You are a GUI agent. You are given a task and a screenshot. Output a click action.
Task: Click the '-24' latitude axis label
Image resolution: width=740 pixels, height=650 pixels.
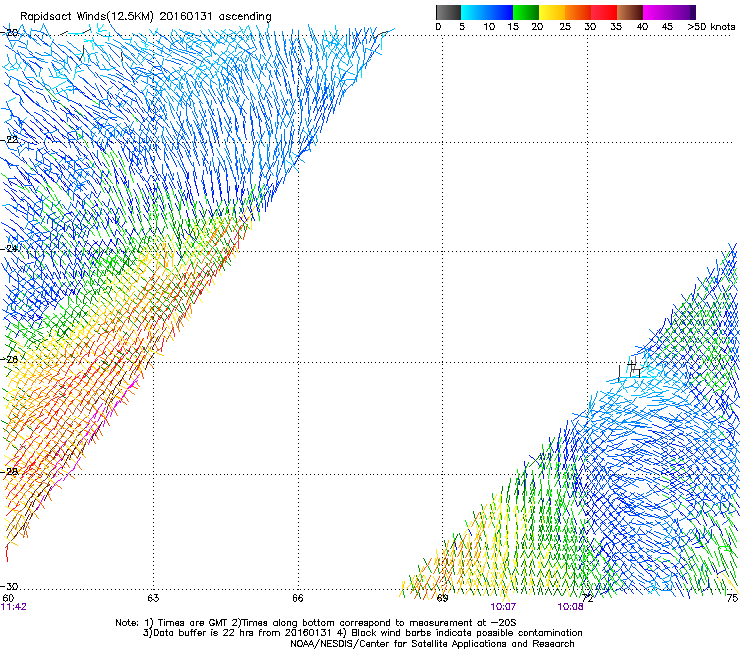[9, 248]
